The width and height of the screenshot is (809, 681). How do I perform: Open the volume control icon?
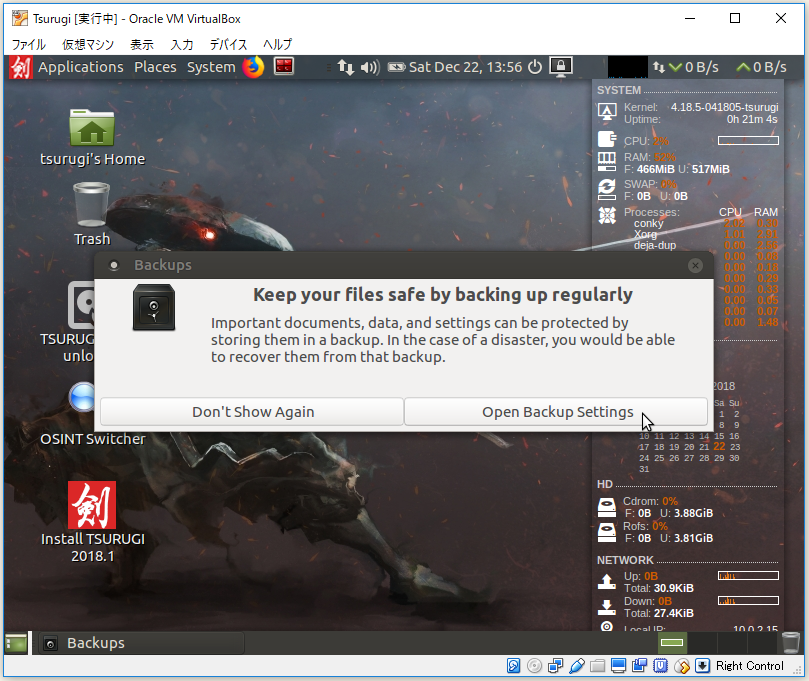click(x=370, y=67)
